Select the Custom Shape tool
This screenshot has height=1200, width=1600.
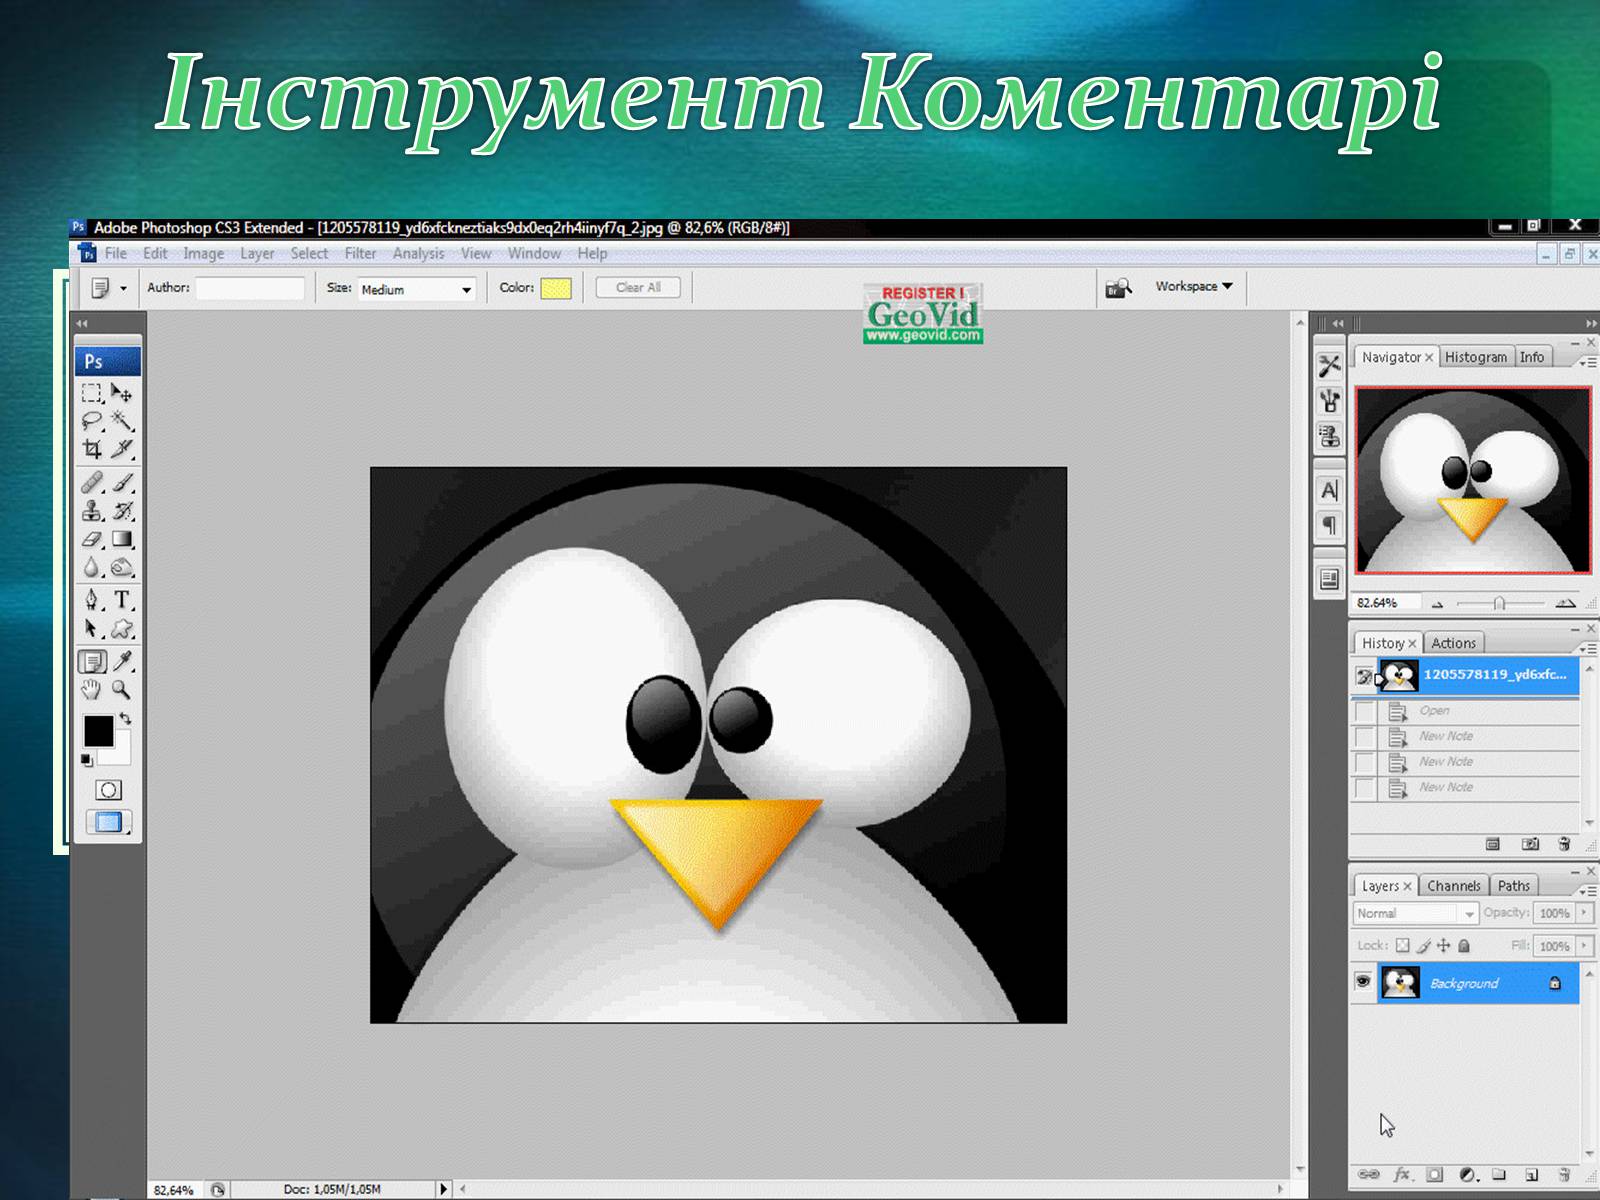pyautogui.click(x=122, y=628)
